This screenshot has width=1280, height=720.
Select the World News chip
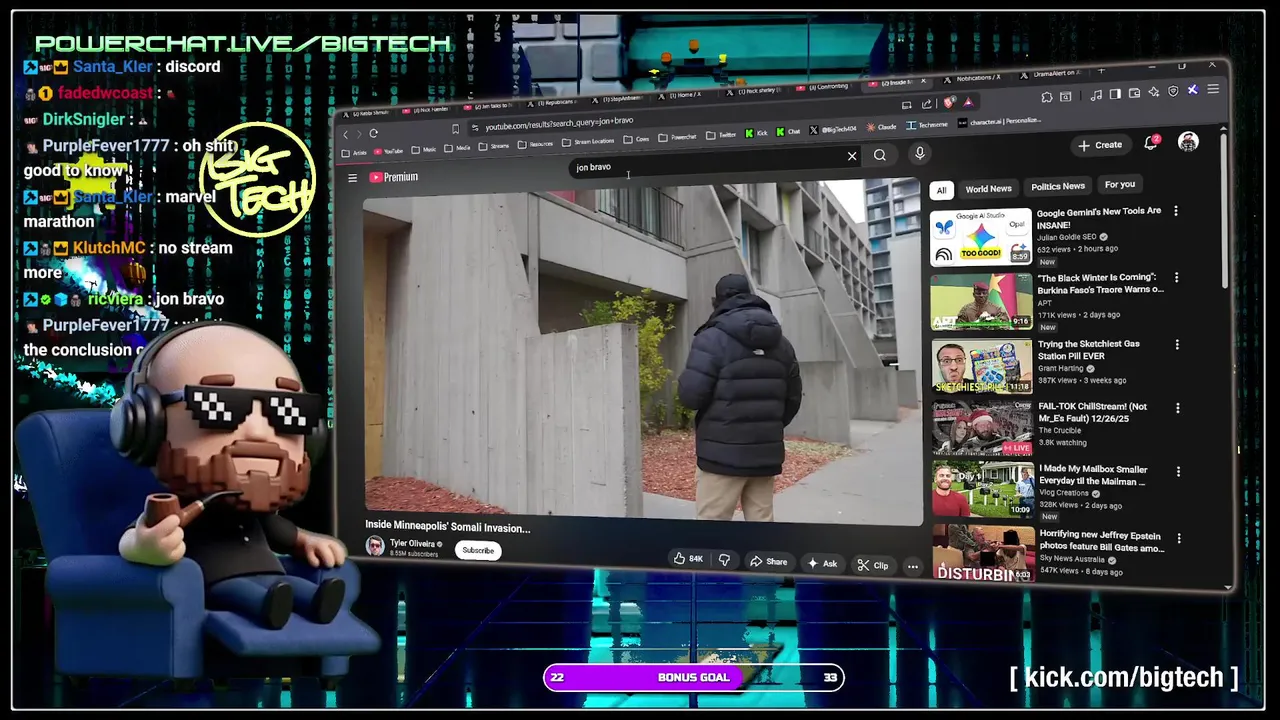988,188
